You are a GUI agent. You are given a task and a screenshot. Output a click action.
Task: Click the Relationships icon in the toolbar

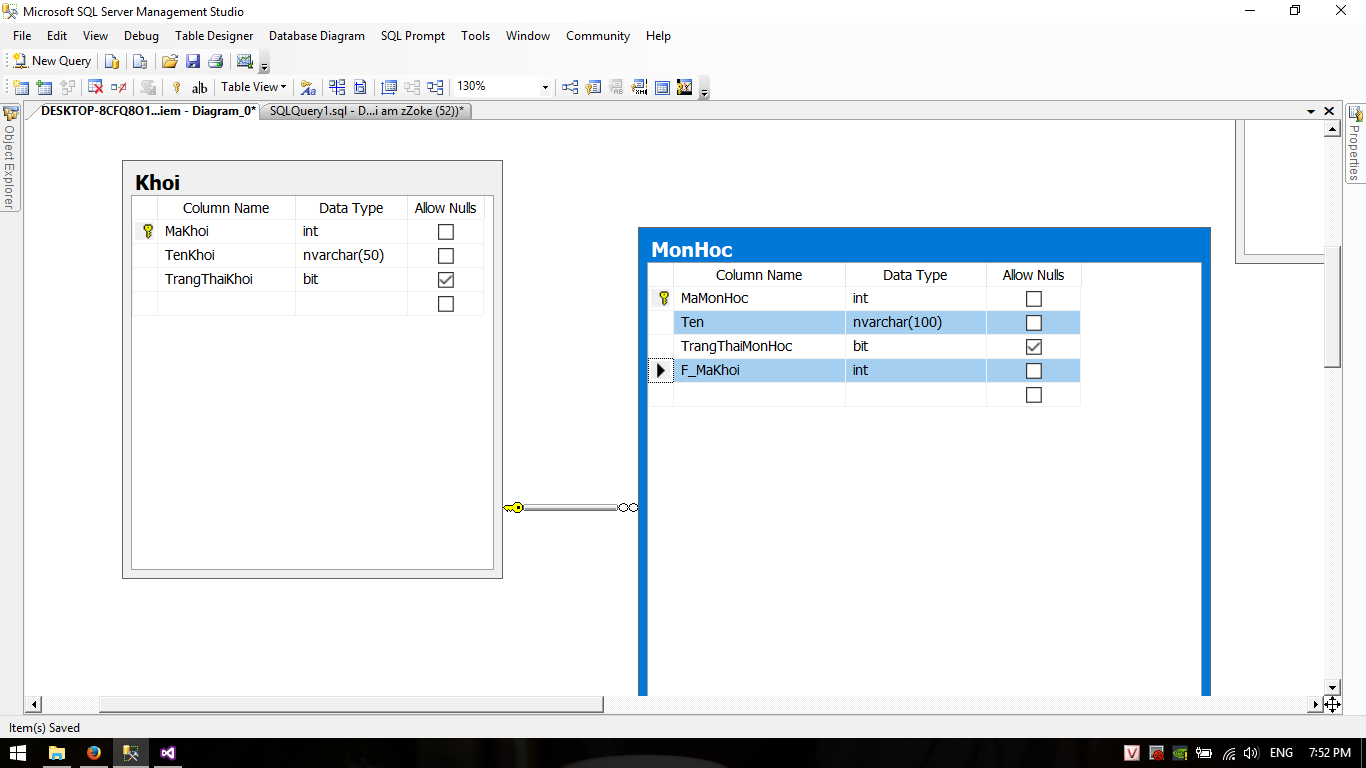(x=570, y=88)
